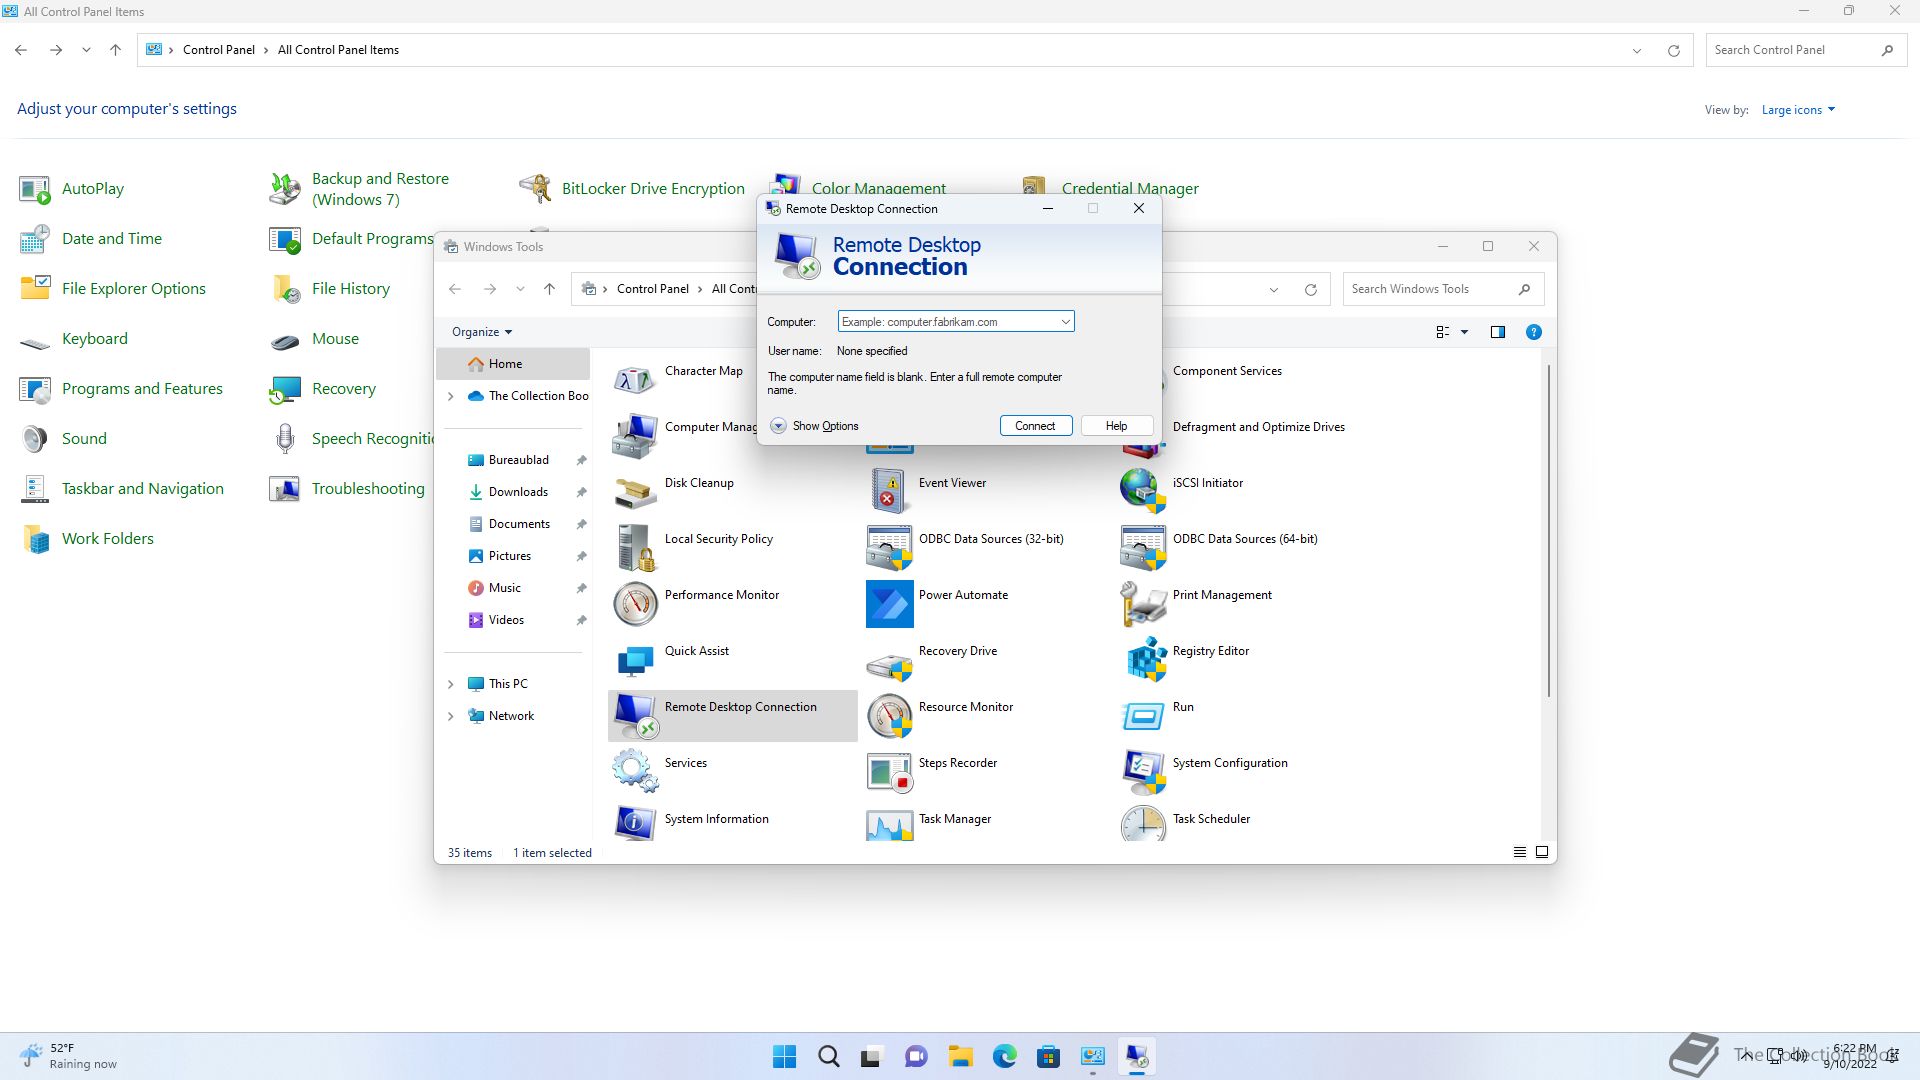Open the Computer name dropdown list
The width and height of the screenshot is (1920, 1080).
pyautogui.click(x=1065, y=322)
